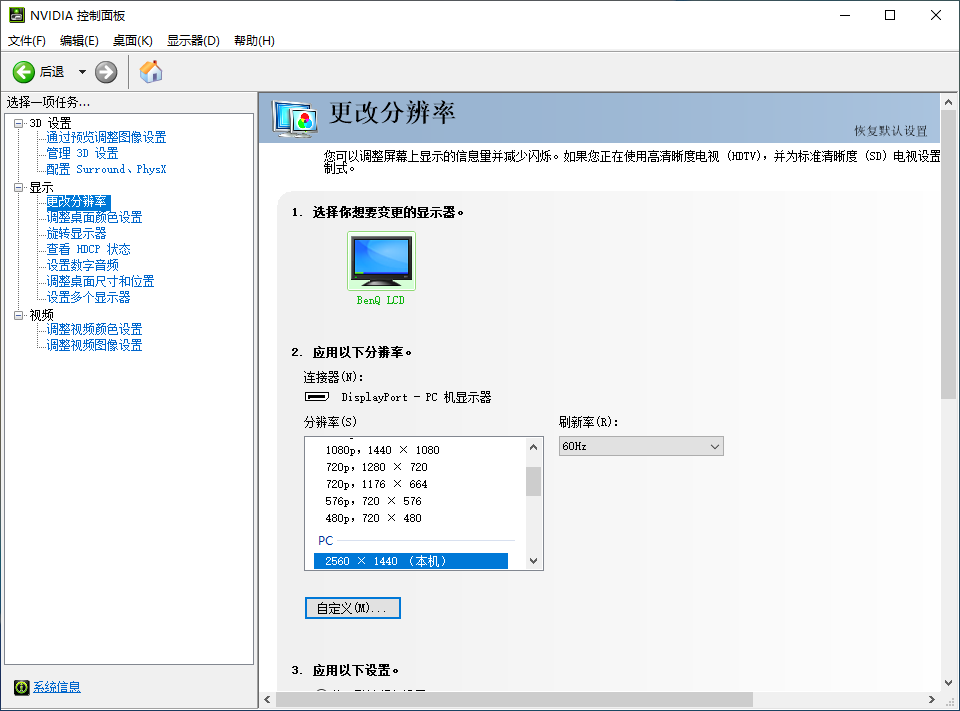Click the Home icon in toolbar

151,72
